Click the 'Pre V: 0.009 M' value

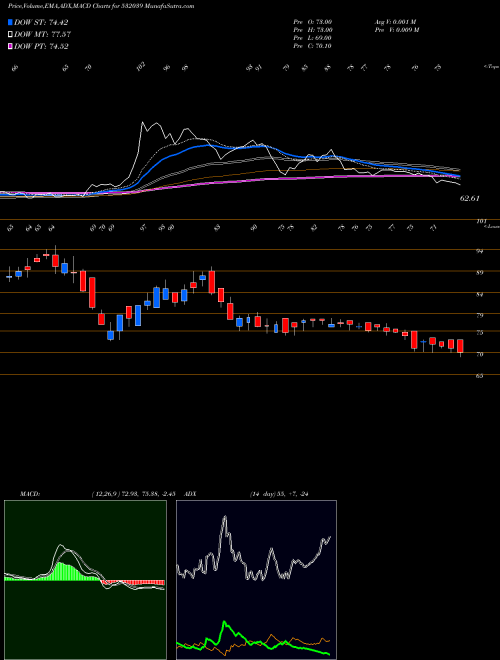click(396, 30)
